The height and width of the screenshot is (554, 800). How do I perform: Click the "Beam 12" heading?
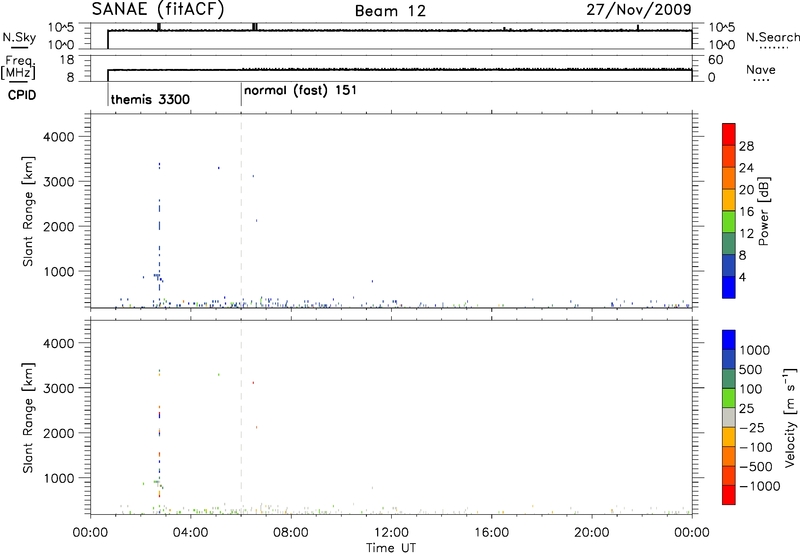click(390, 11)
